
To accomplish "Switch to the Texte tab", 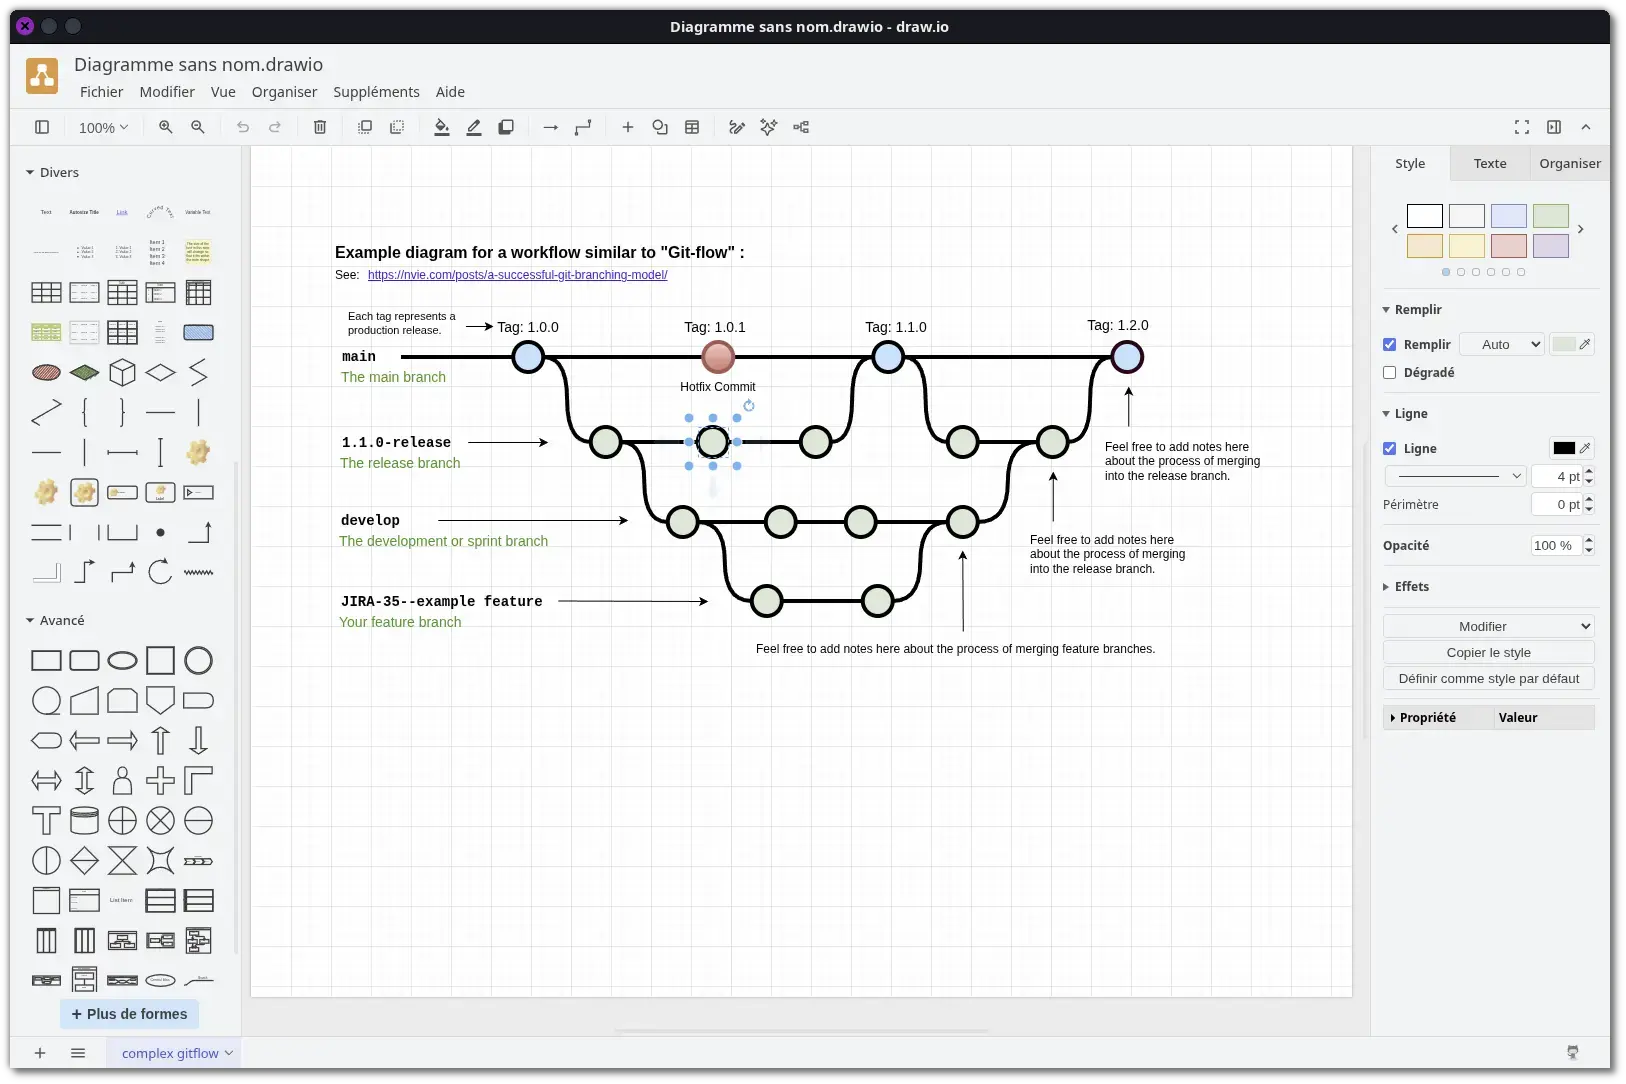I will 1490,163.
